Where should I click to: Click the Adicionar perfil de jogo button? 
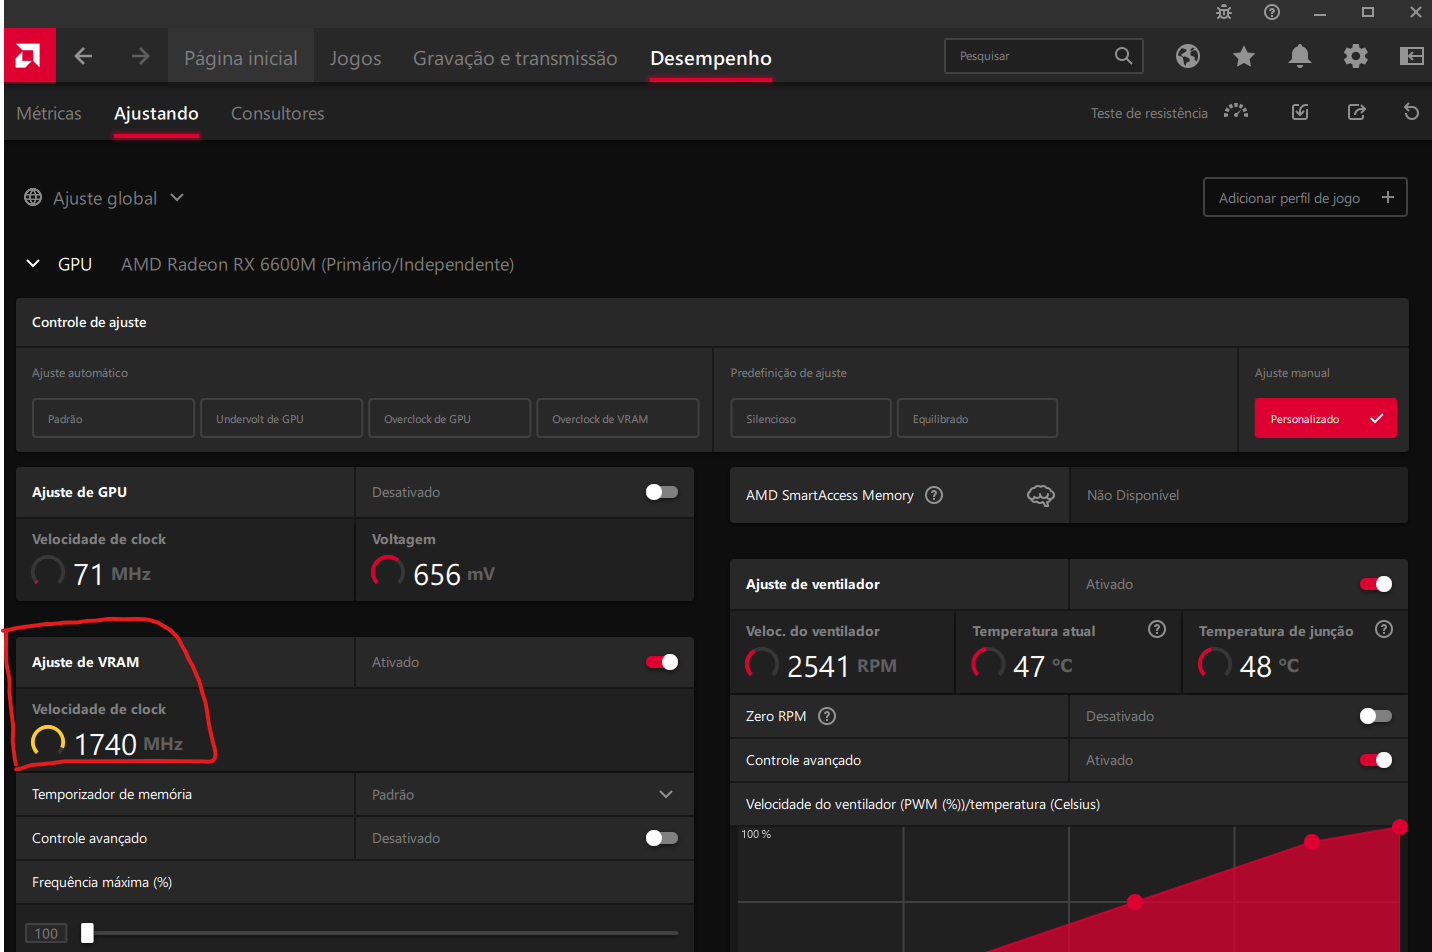click(x=1305, y=197)
